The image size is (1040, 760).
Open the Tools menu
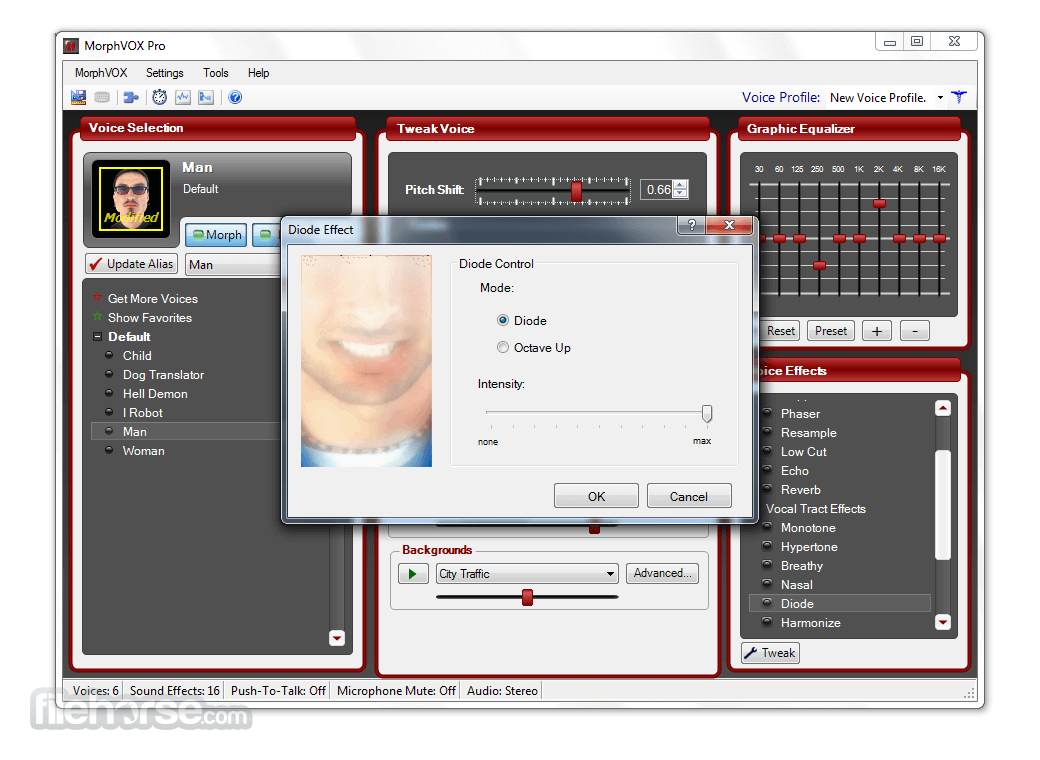[x=216, y=73]
